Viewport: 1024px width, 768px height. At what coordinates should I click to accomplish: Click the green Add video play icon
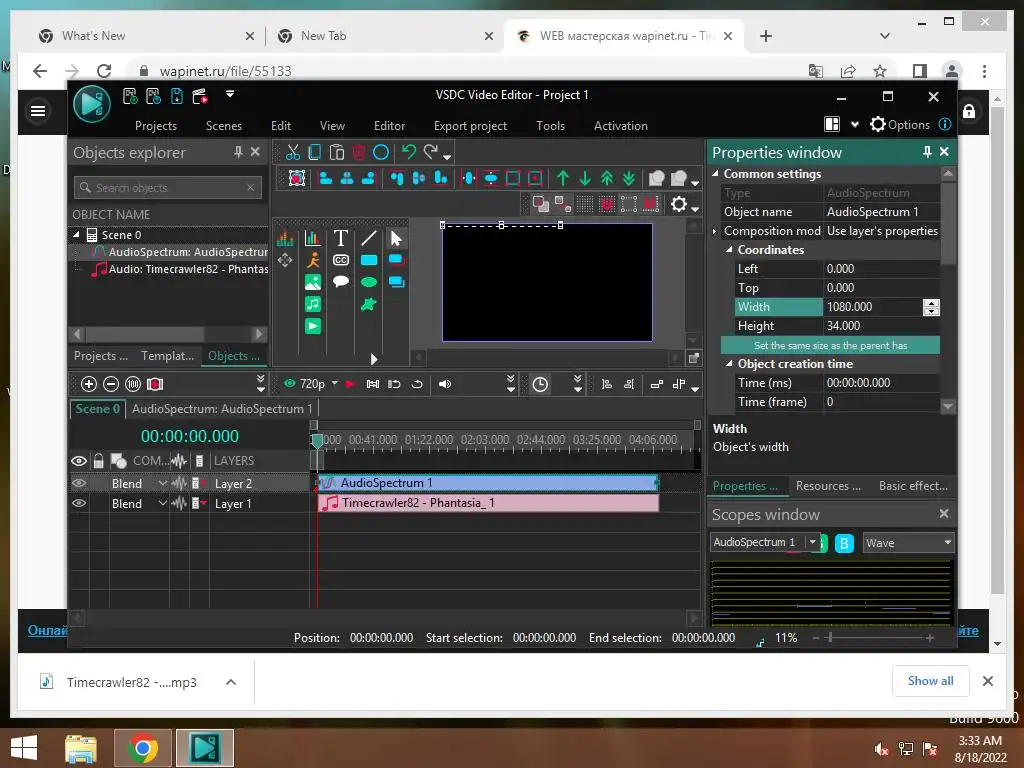(313, 326)
